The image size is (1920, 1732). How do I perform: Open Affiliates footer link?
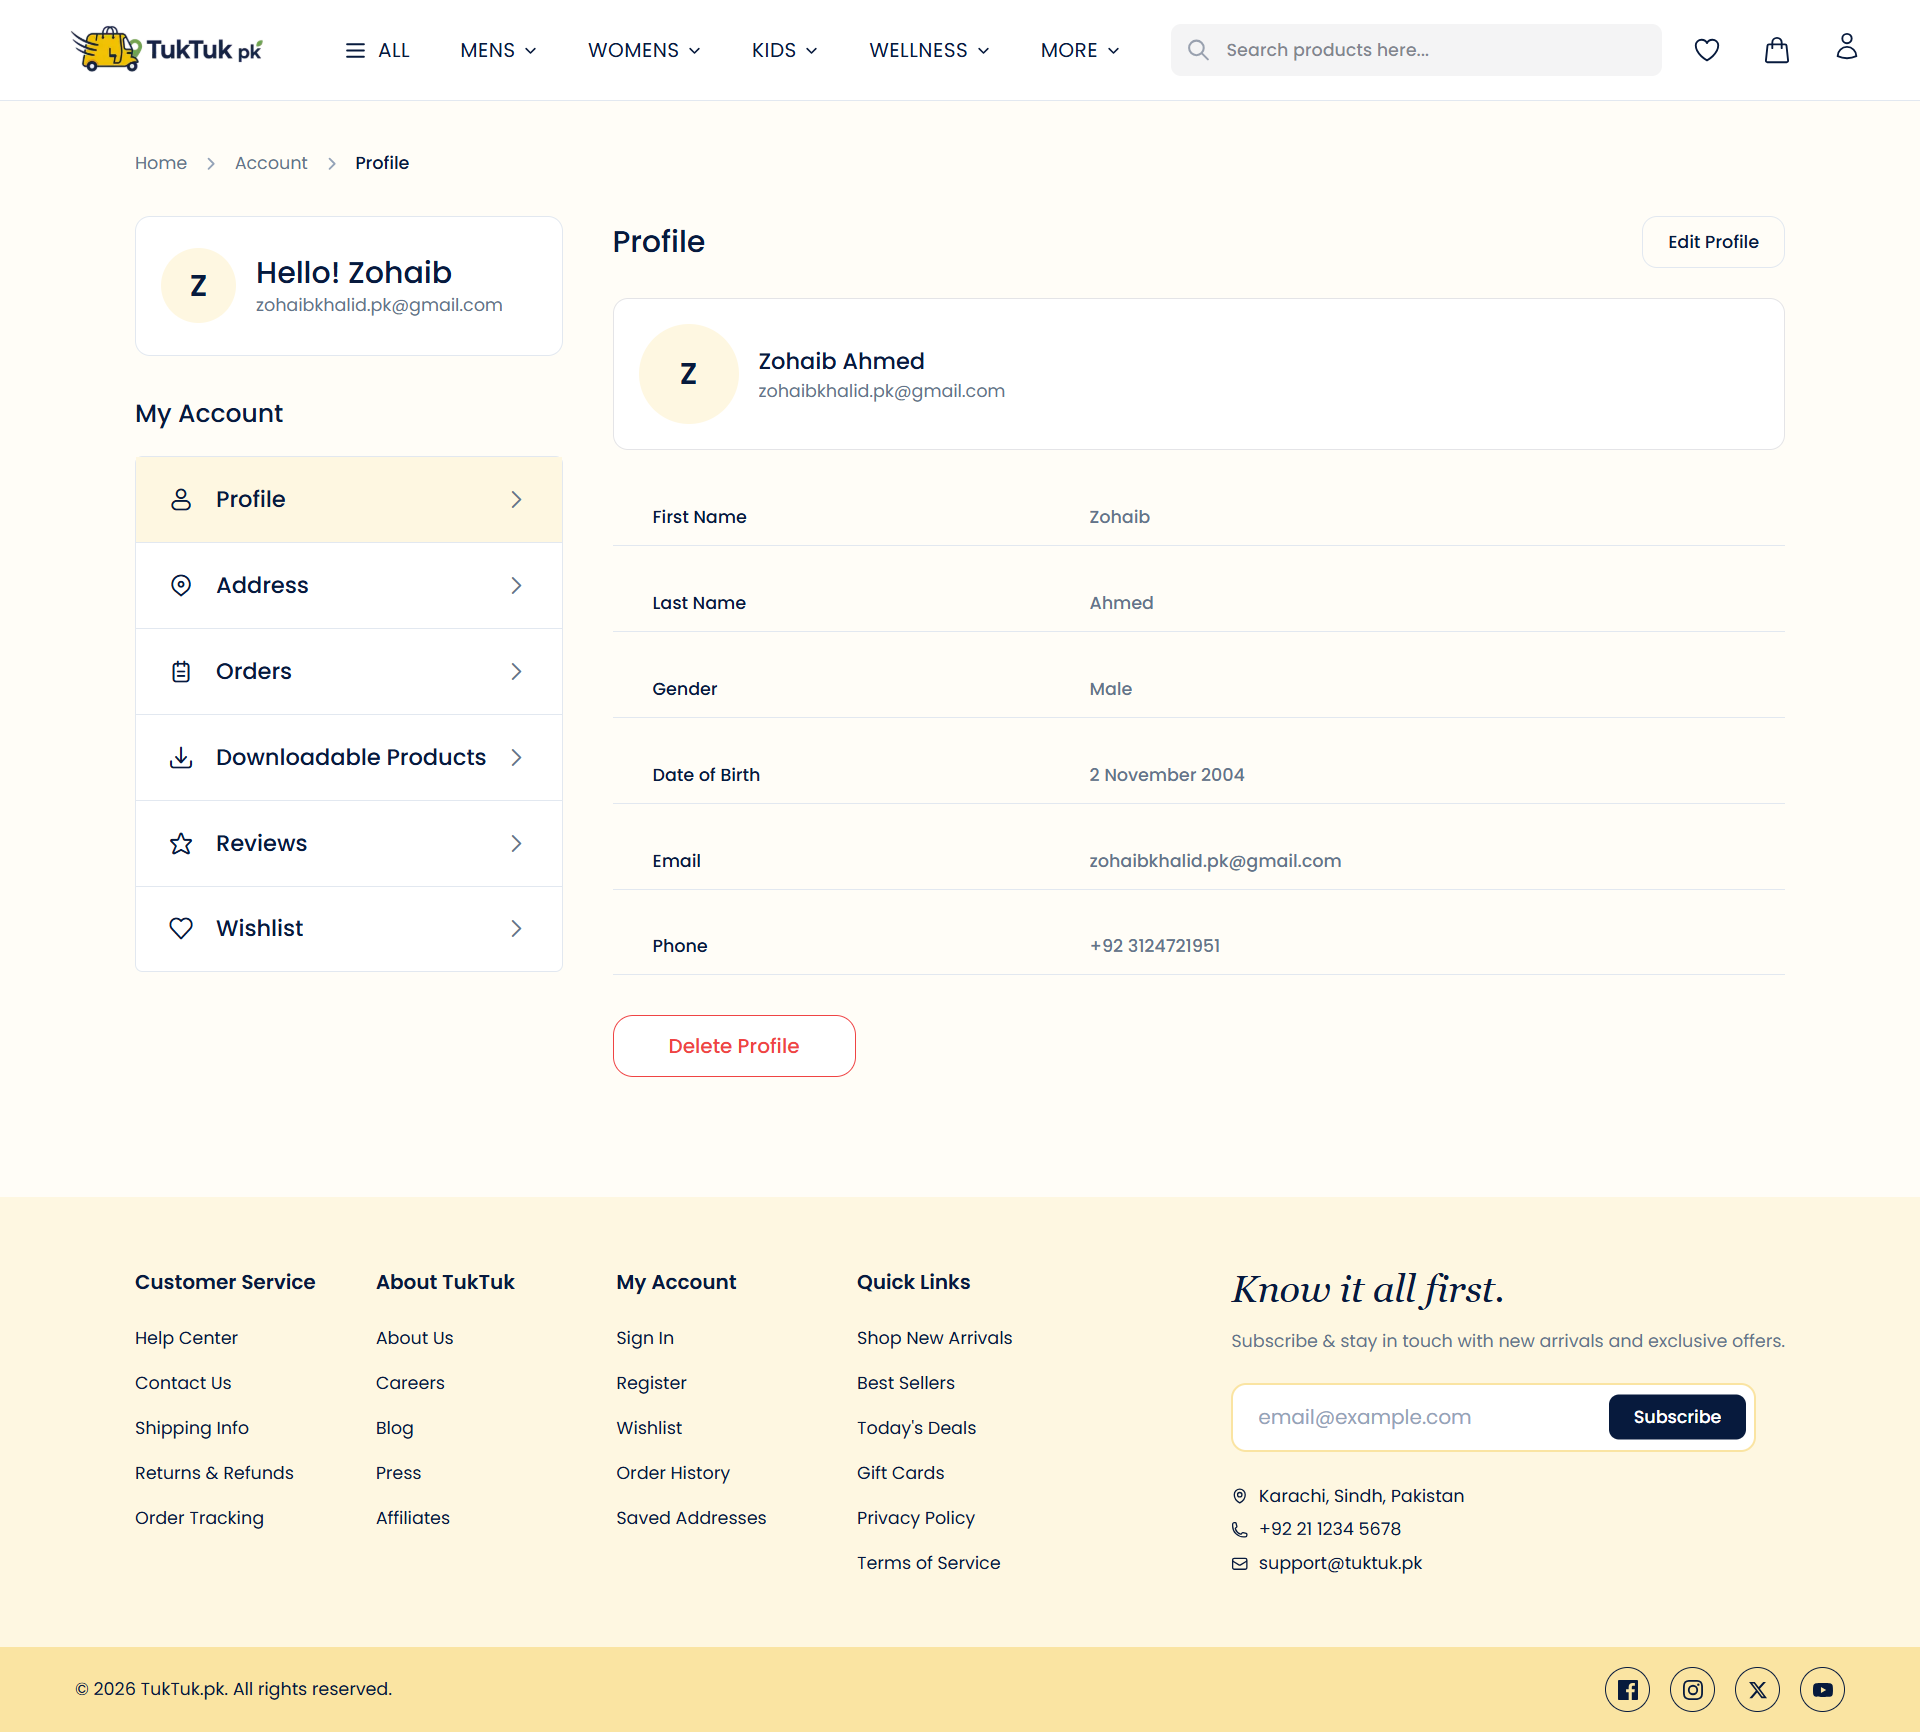413,1518
